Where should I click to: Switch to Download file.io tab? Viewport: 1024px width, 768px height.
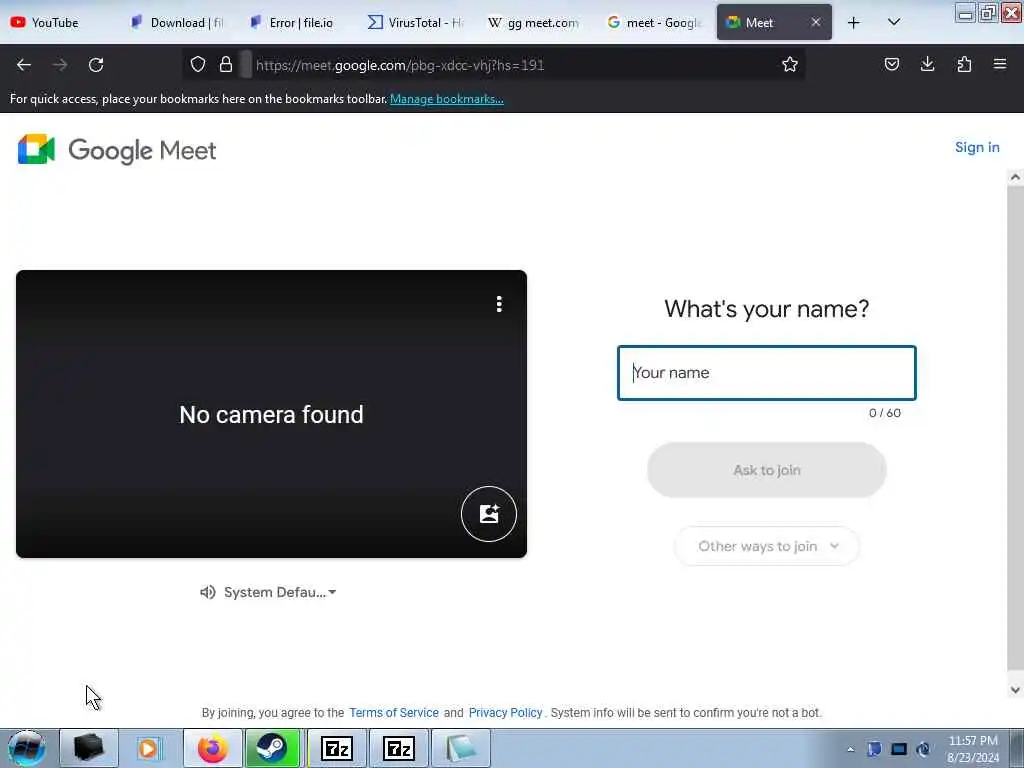[x=178, y=23]
